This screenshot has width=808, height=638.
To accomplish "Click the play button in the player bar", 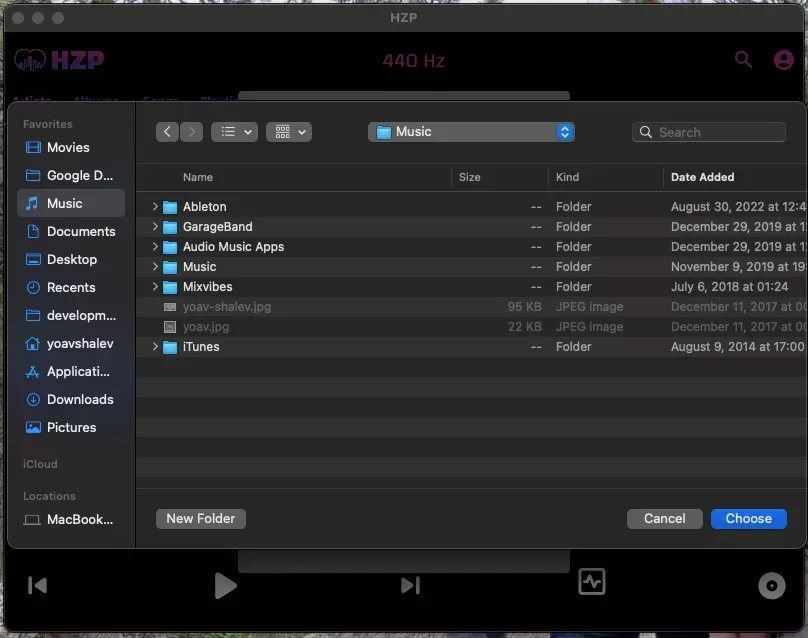I will click(x=225, y=585).
